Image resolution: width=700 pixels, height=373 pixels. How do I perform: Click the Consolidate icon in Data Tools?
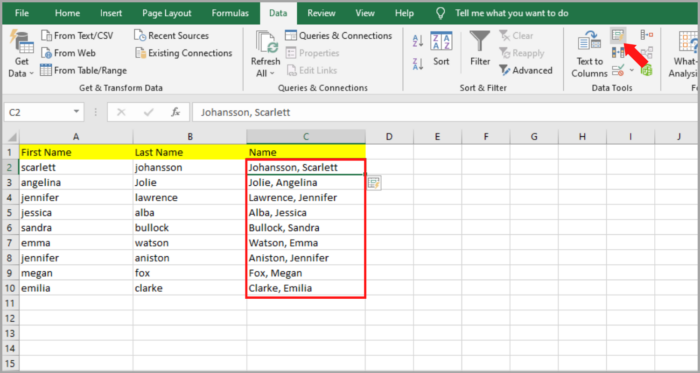[x=646, y=35]
